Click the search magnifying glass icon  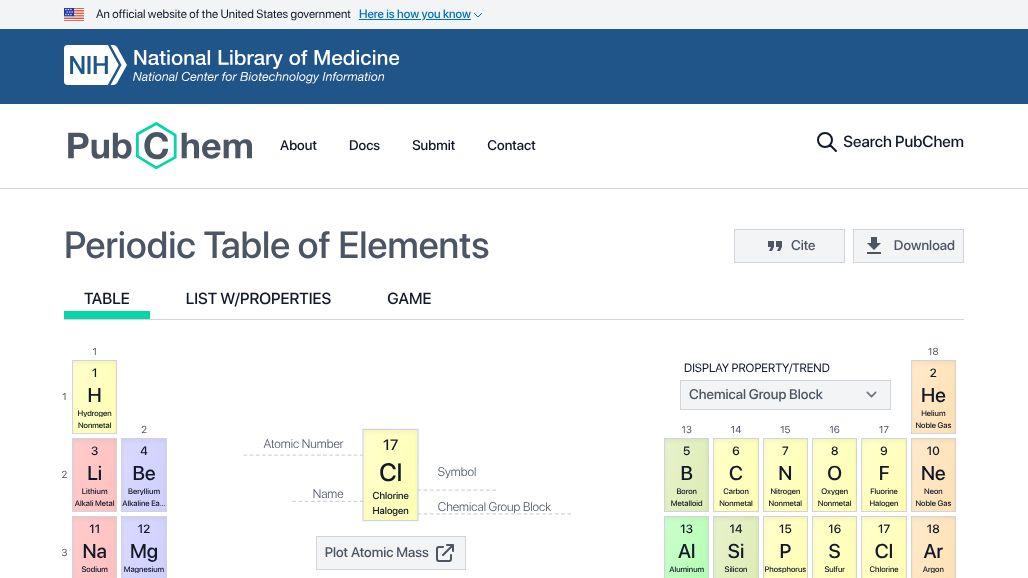coord(826,142)
